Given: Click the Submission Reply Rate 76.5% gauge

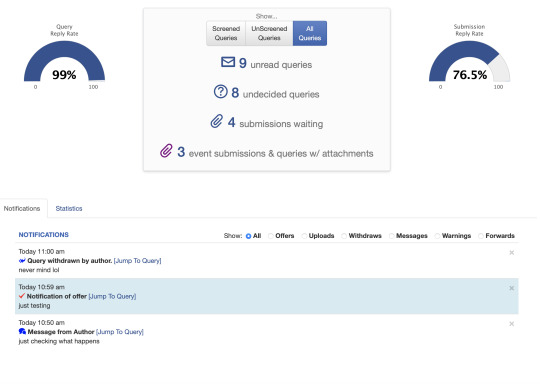Looking at the screenshot, I should (x=469, y=62).
